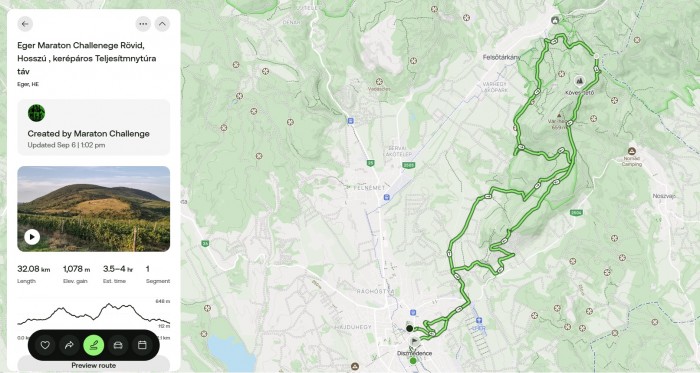The image size is (700, 373).
Task: Select the Köves-tető mountain peak marker
Action: [x=579, y=81]
